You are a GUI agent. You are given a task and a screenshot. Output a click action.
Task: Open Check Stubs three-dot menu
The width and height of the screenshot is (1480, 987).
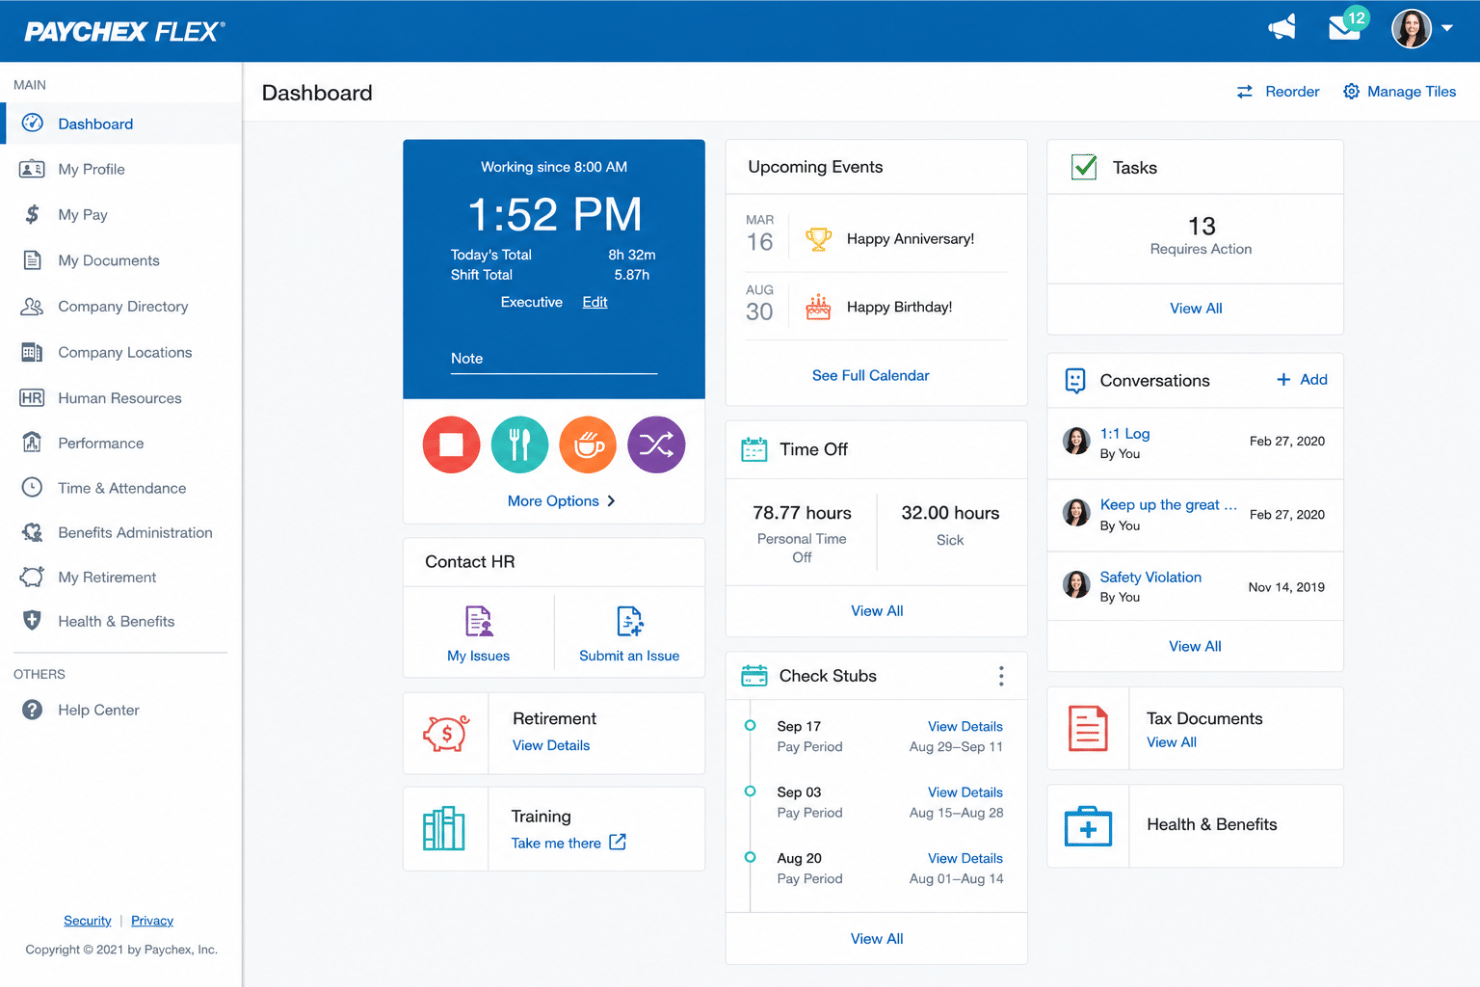click(1001, 676)
